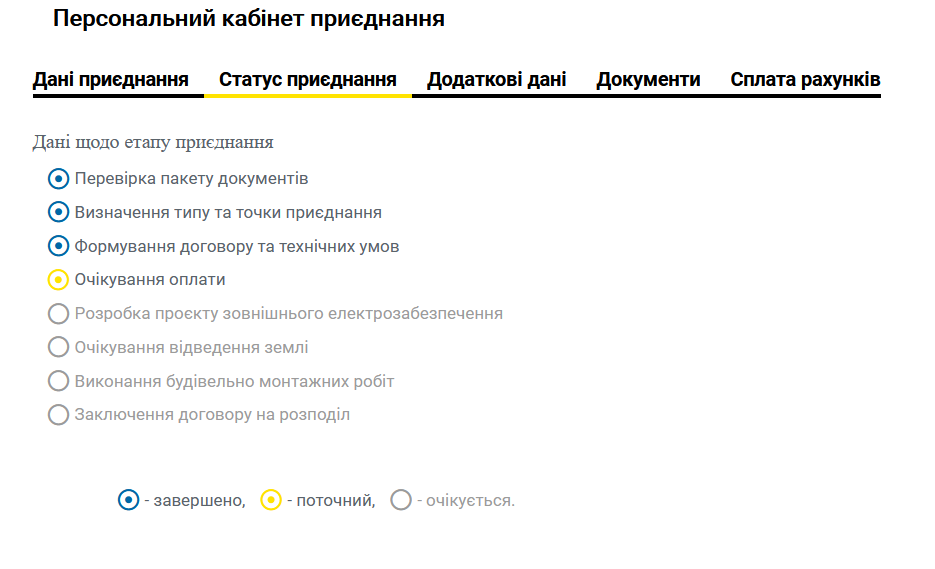Viewport: 935px width, 569px height.
Task: Switch to Статус приєднання tab
Action: (308, 80)
